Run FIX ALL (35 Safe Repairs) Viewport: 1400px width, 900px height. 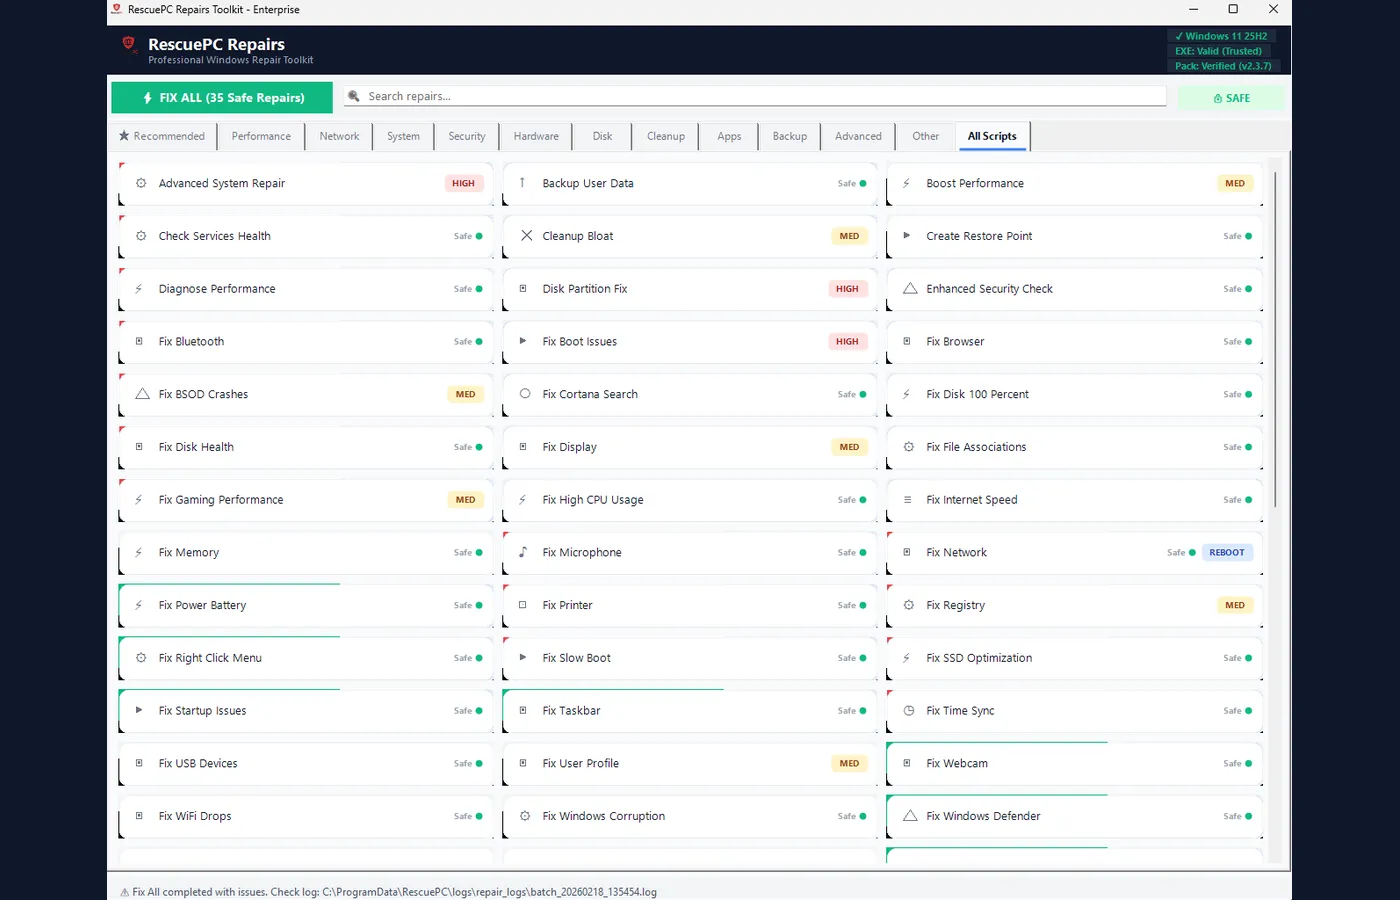[222, 97]
